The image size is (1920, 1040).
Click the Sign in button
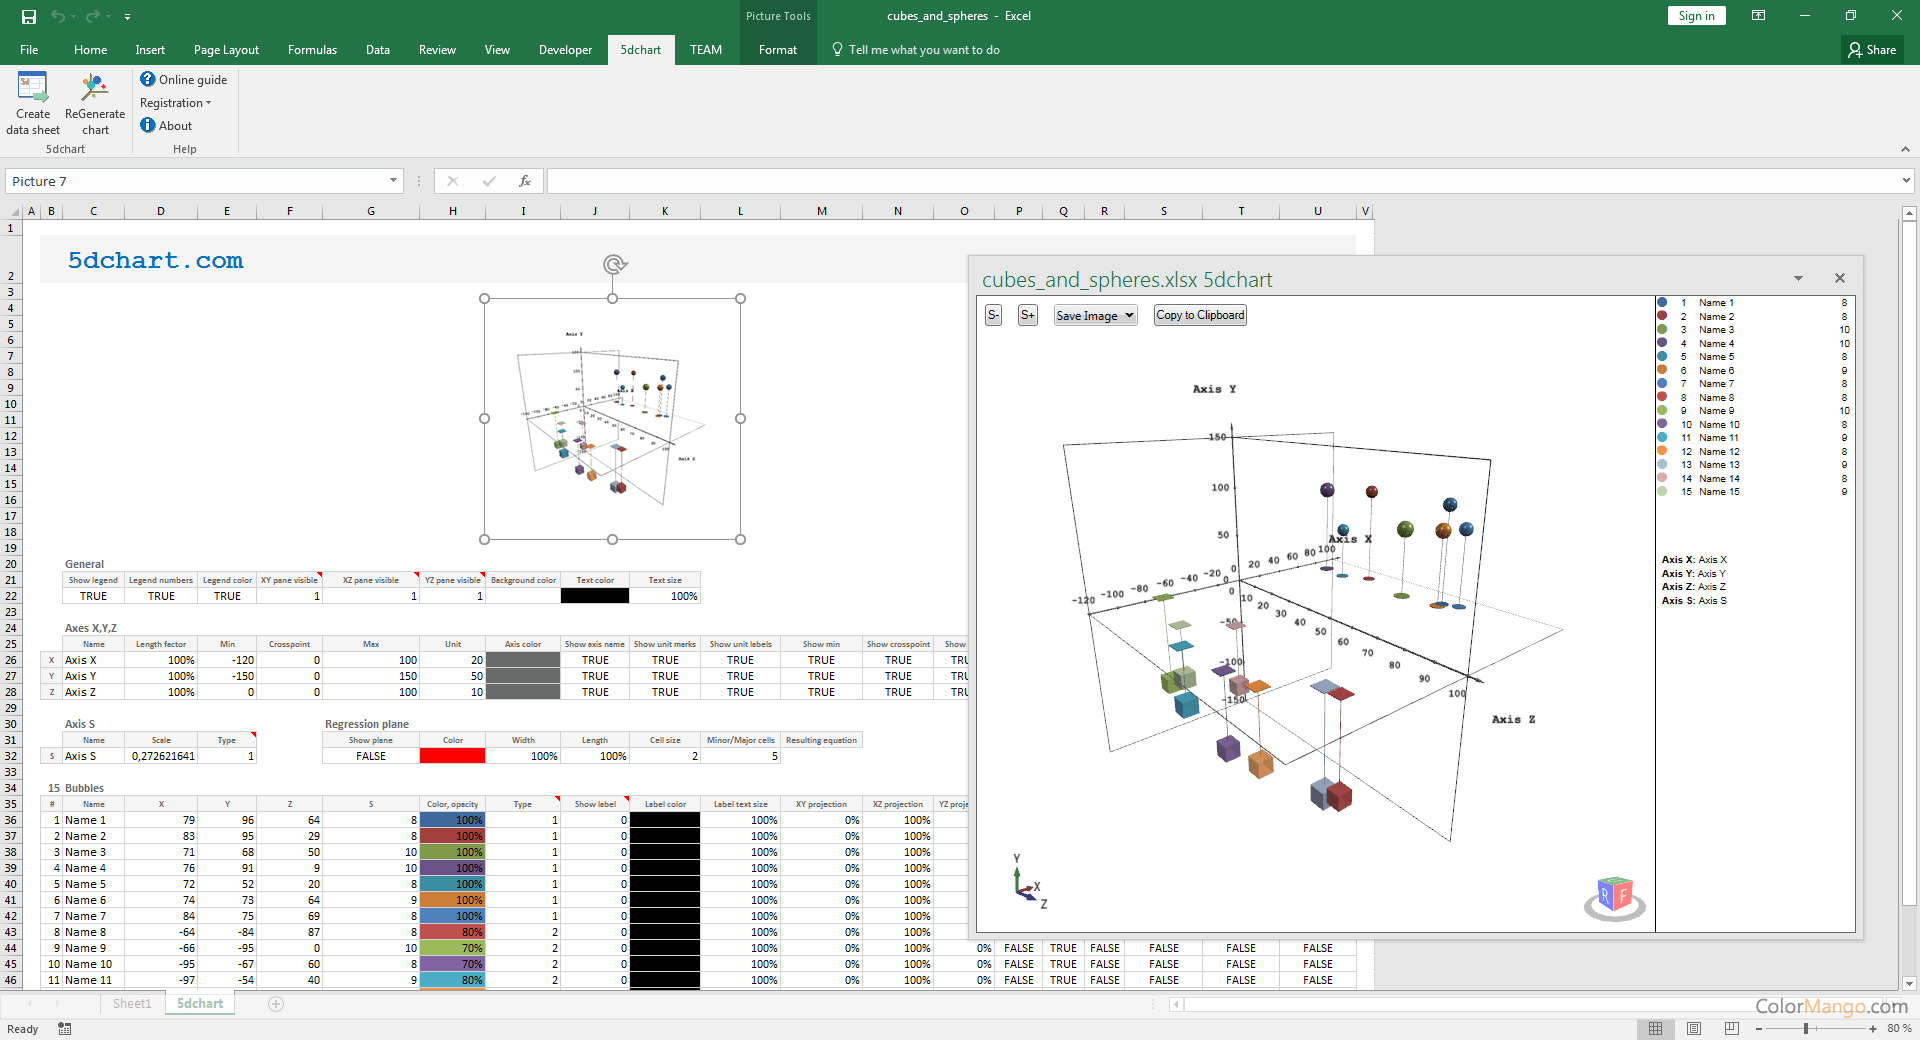(x=1696, y=16)
